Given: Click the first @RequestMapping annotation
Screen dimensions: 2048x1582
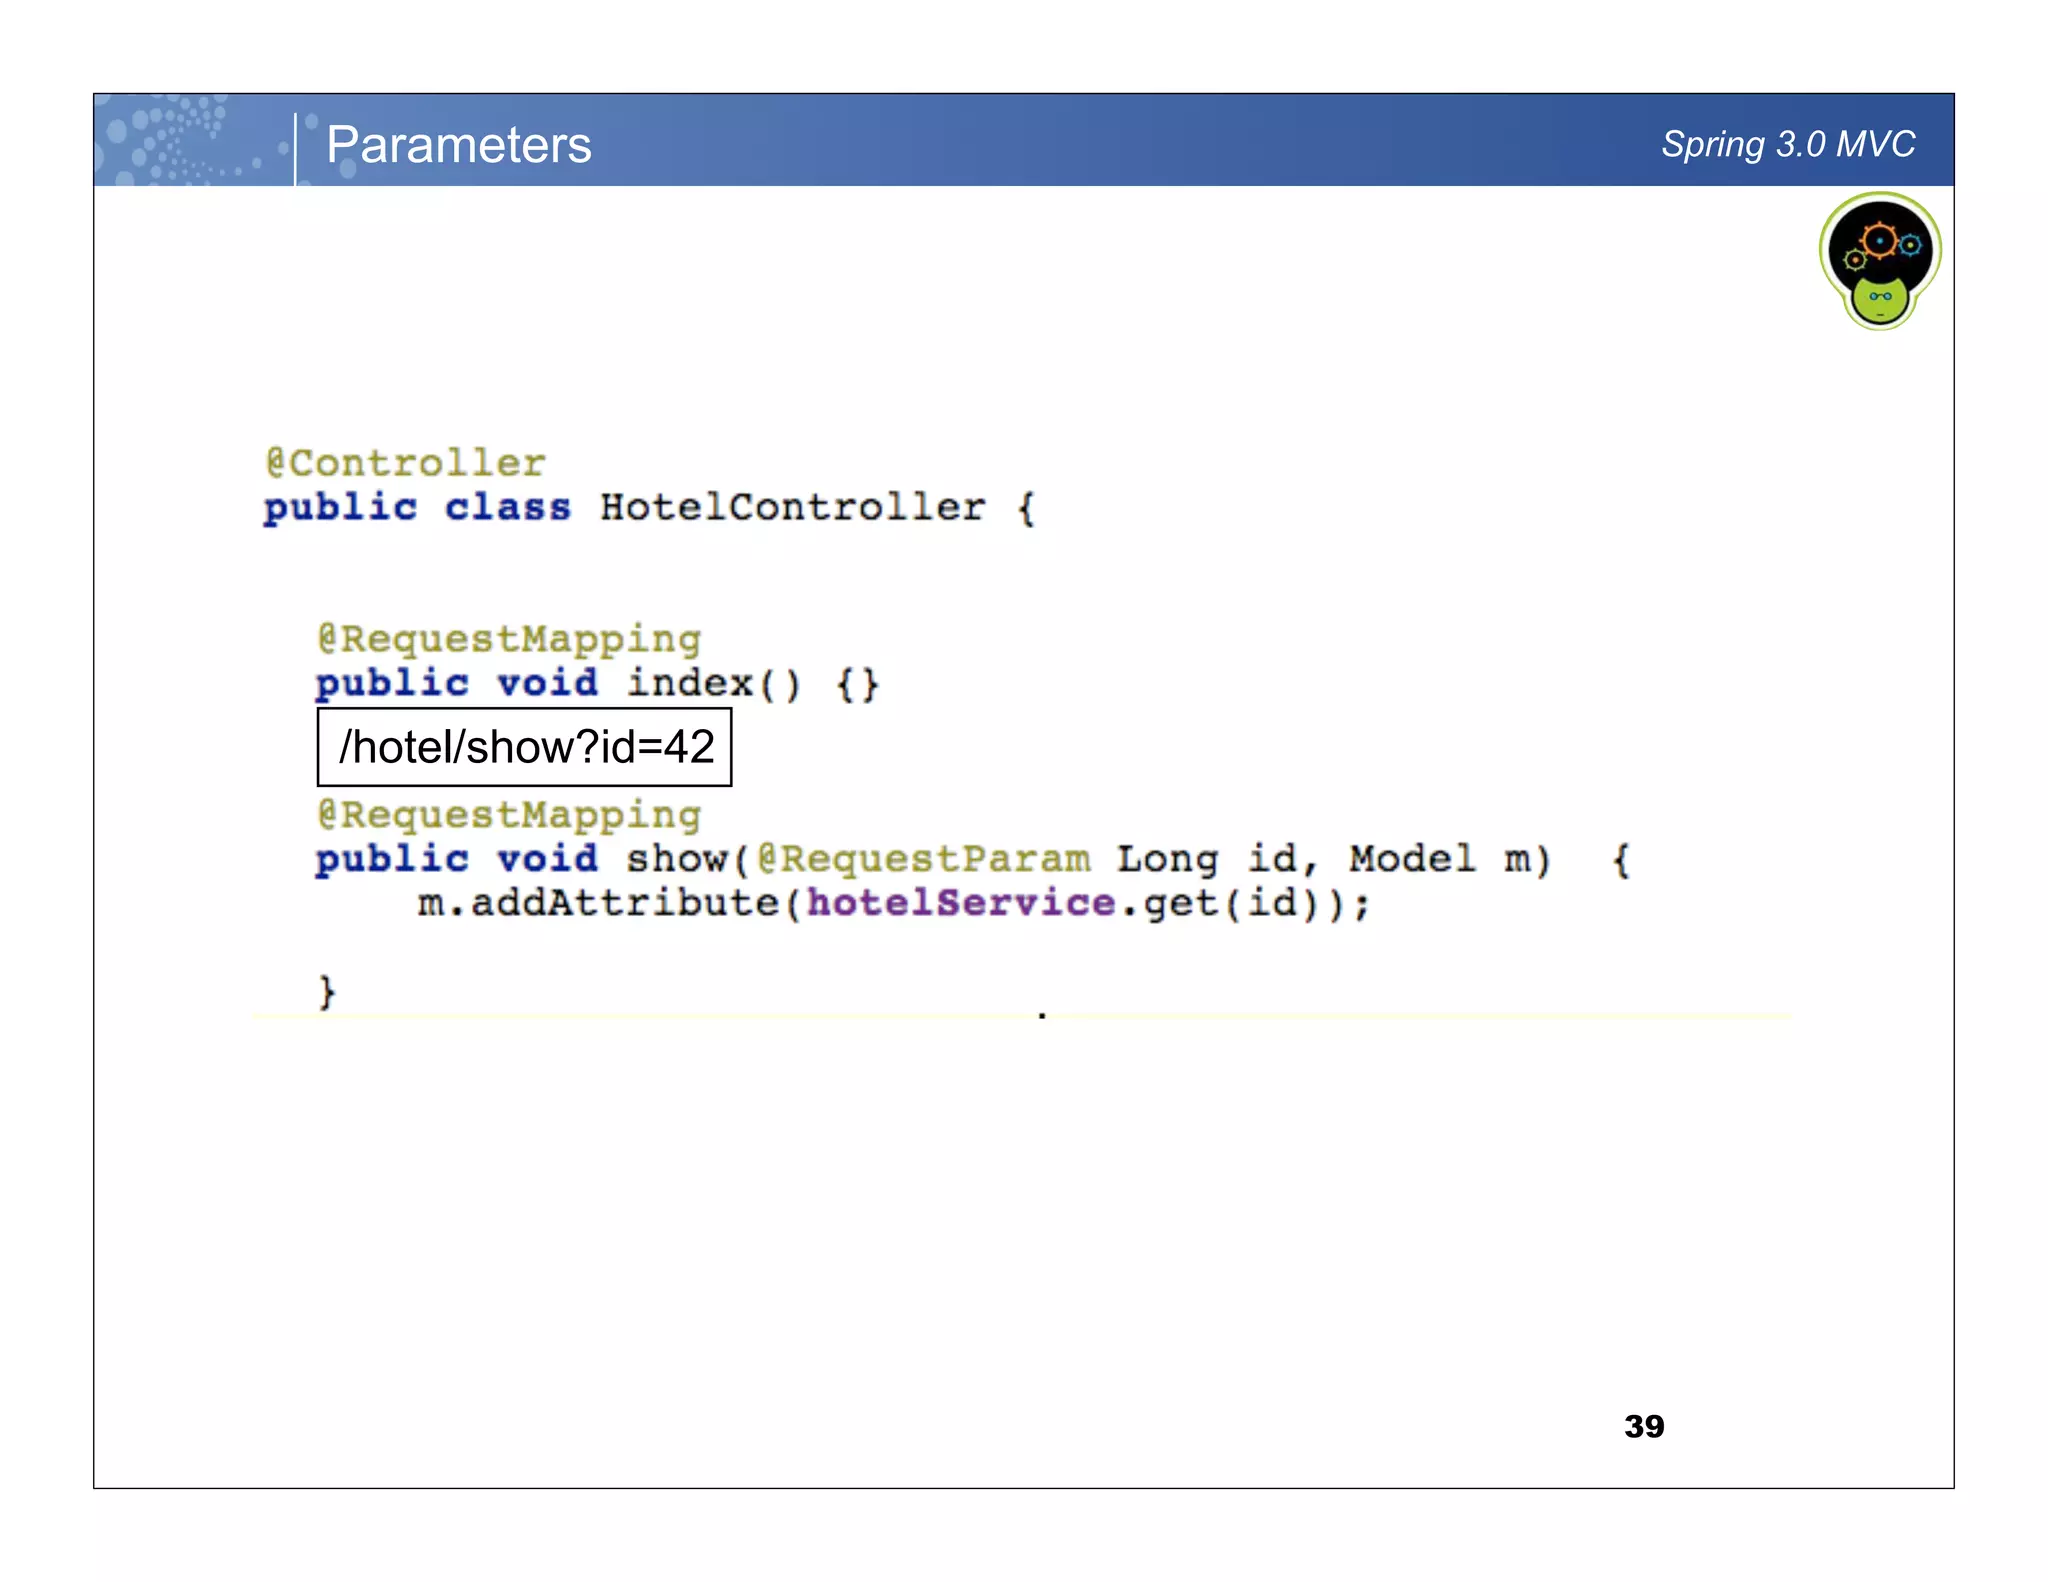Looking at the screenshot, I should [x=509, y=638].
